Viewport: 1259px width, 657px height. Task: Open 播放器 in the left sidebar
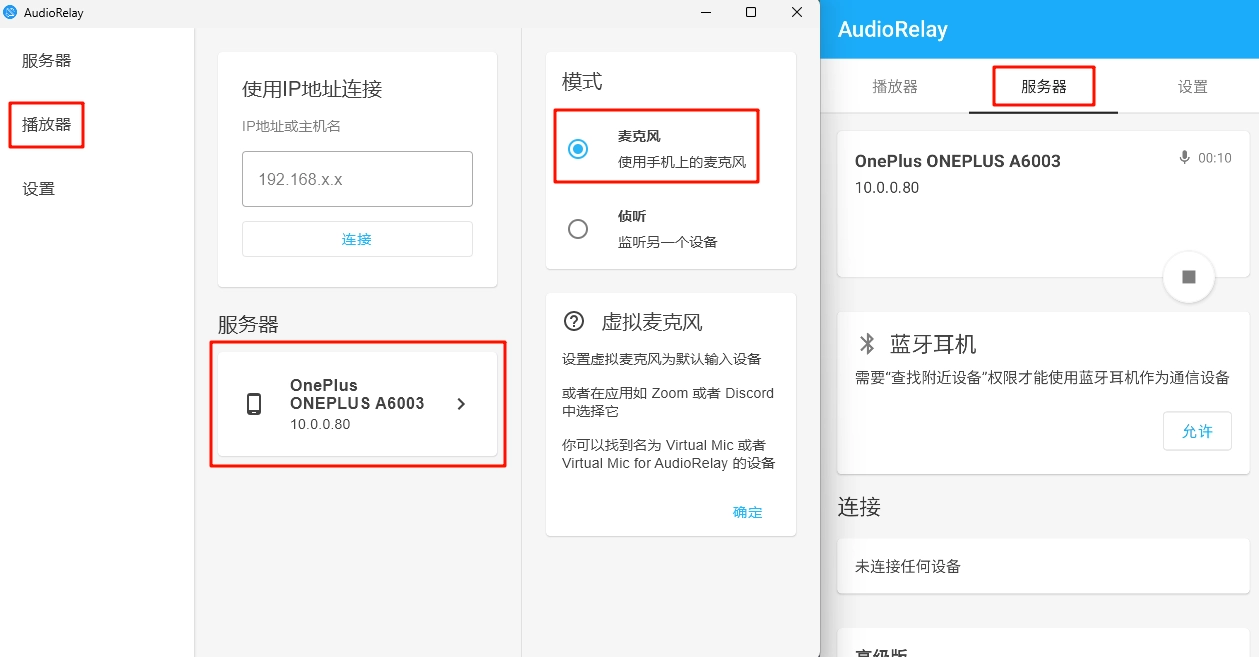(x=47, y=125)
